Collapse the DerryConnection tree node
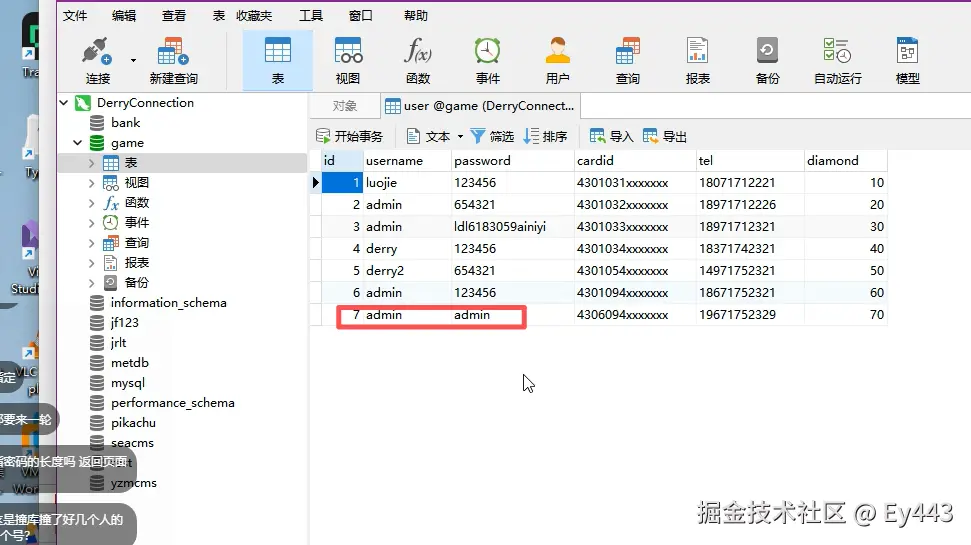Image resolution: width=971 pixels, height=545 pixels. [x=64, y=102]
